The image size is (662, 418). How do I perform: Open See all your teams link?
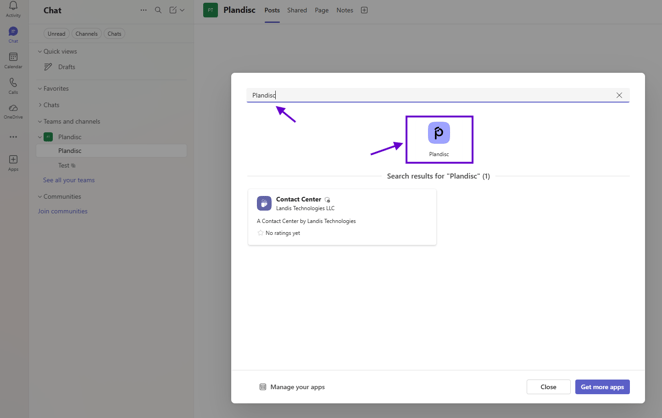point(69,180)
